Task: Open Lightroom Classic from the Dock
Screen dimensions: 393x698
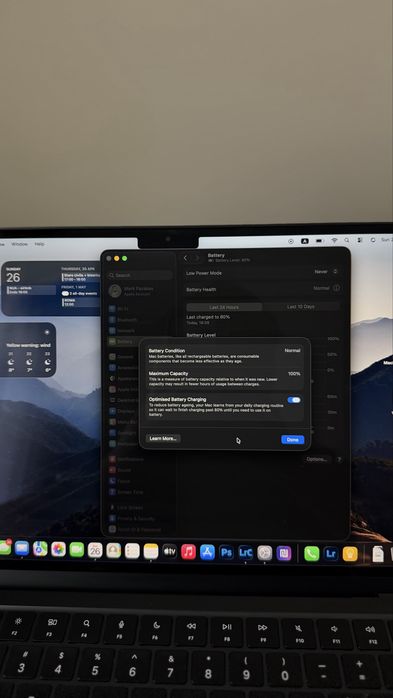Action: [x=246, y=553]
